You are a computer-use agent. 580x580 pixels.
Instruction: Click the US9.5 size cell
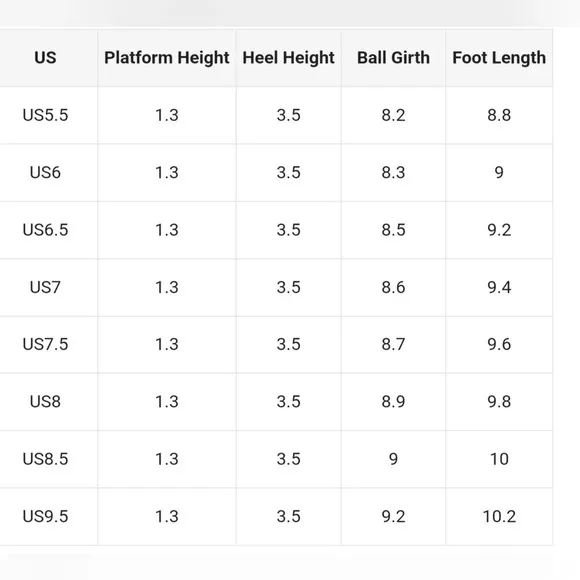(45, 516)
